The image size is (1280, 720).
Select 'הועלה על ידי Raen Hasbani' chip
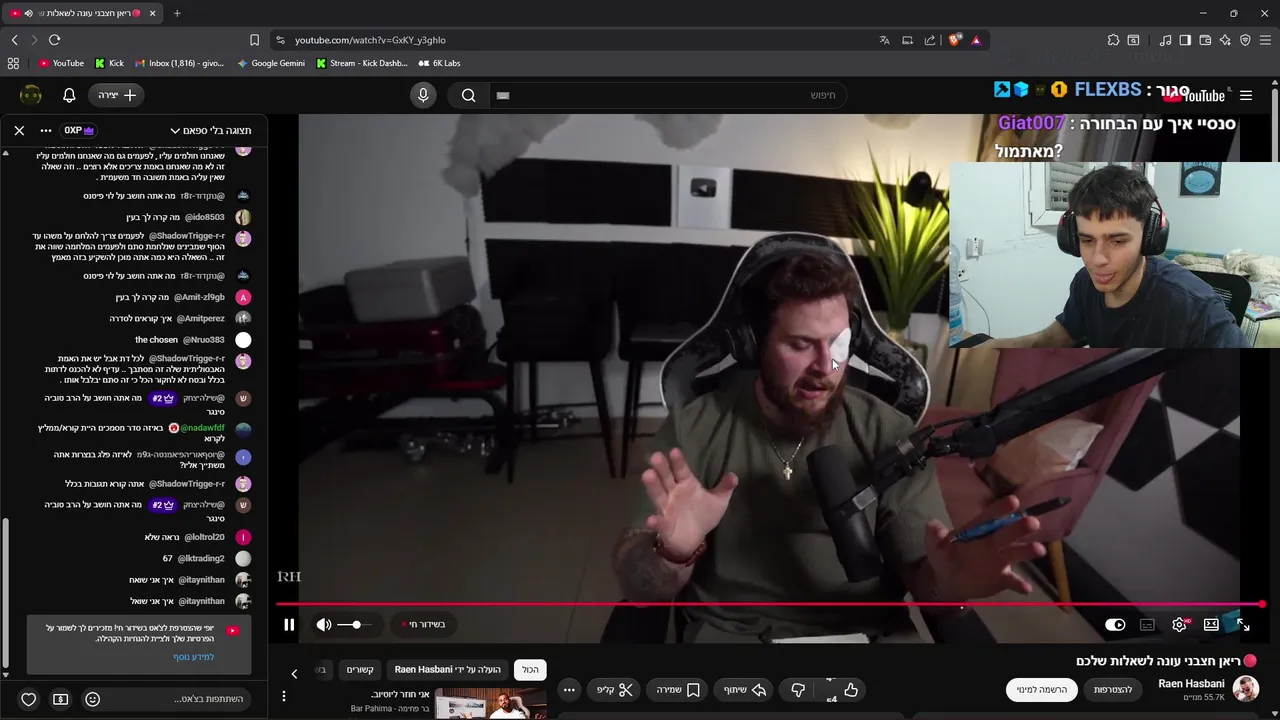pos(448,670)
